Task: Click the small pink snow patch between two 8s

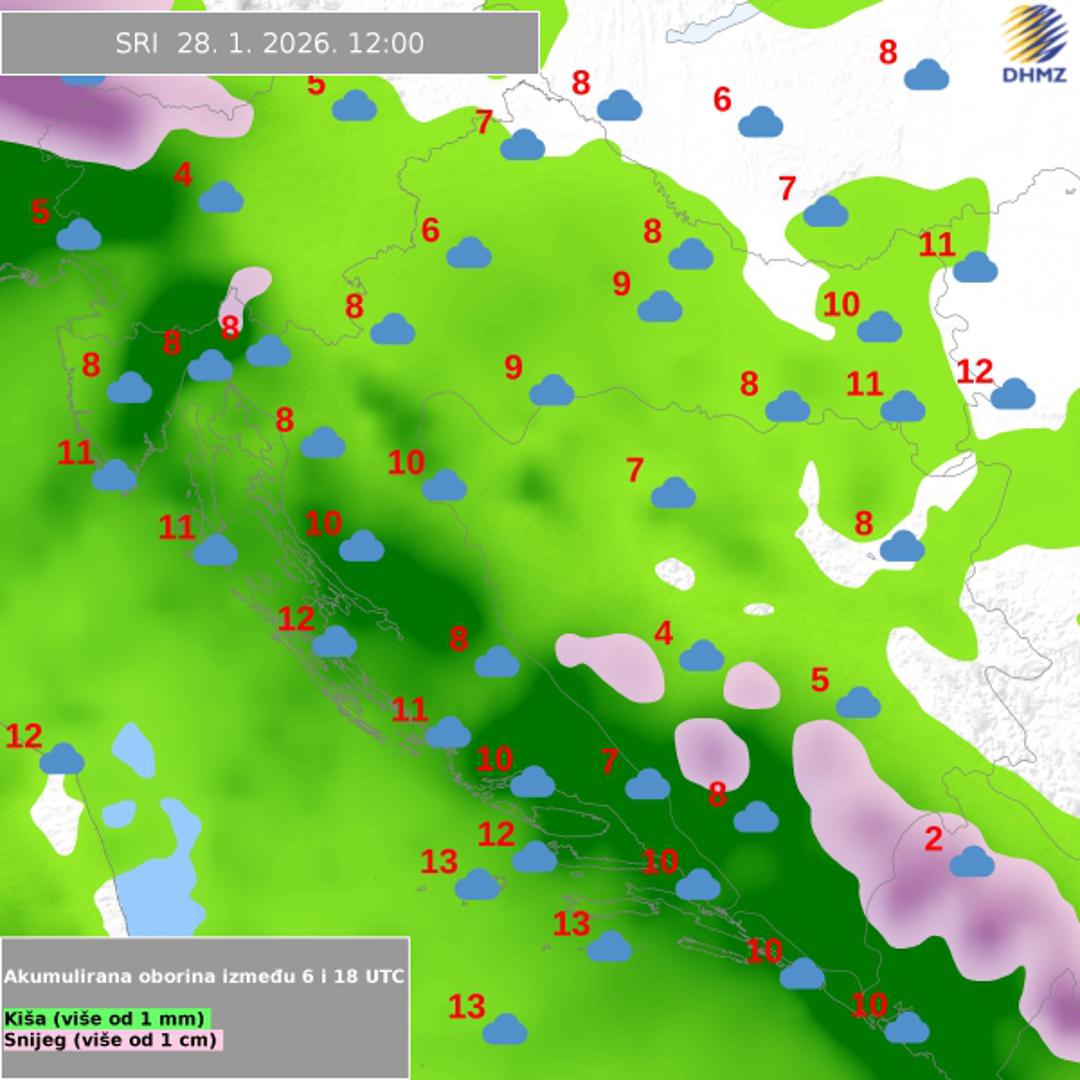Action: coord(246,293)
